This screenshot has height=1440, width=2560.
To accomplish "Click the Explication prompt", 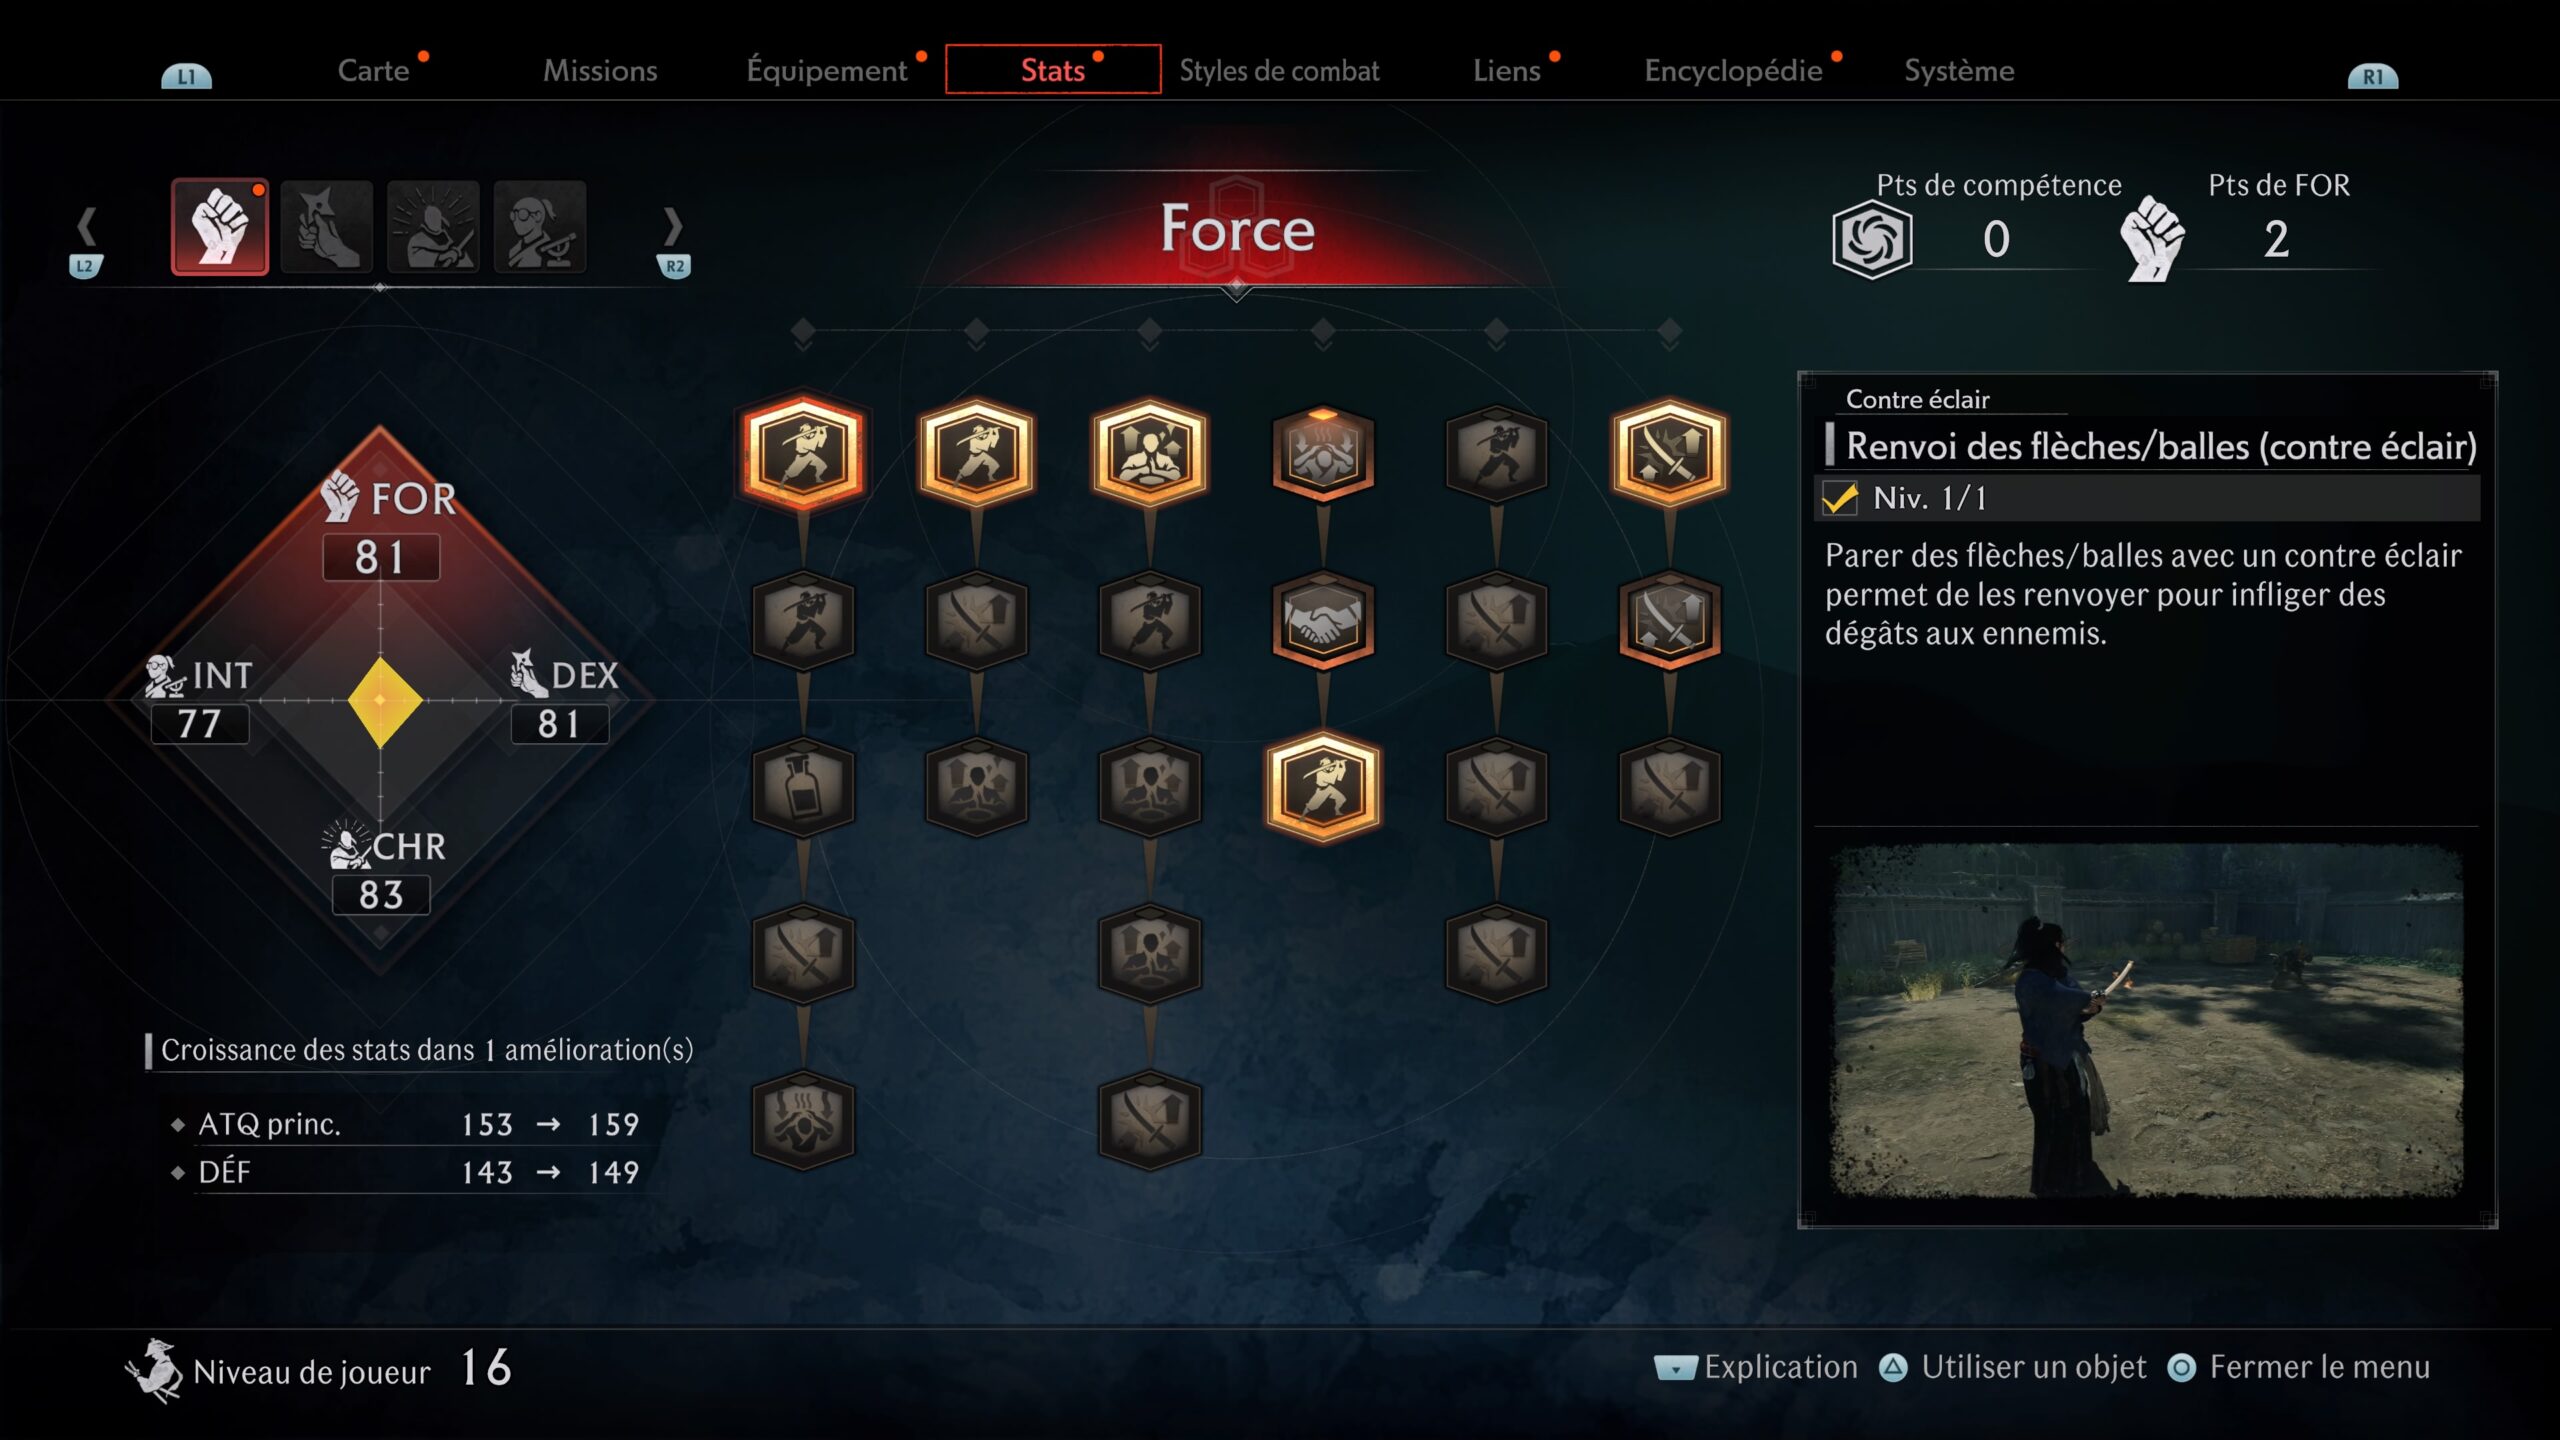I will click(1757, 1367).
